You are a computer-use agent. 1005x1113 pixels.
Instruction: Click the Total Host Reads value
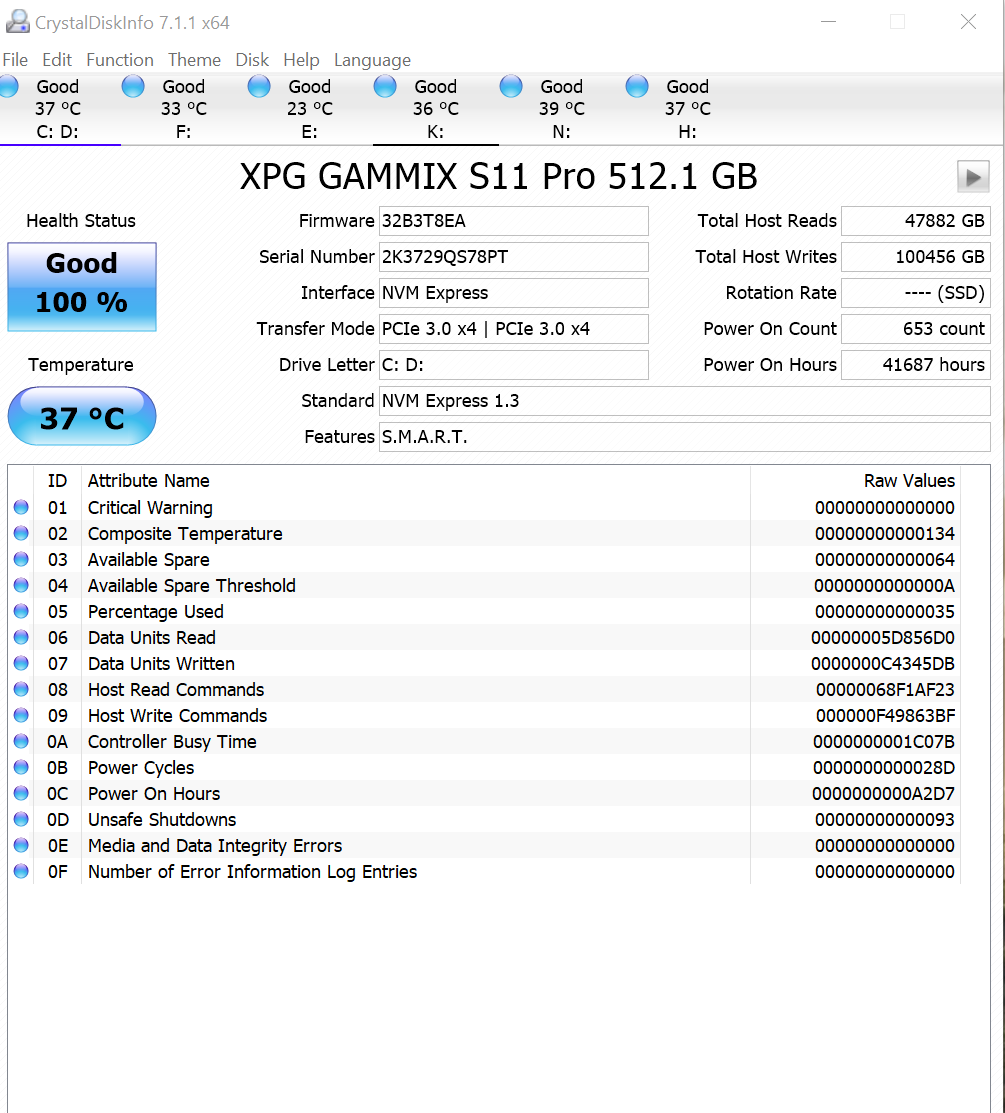coord(916,221)
